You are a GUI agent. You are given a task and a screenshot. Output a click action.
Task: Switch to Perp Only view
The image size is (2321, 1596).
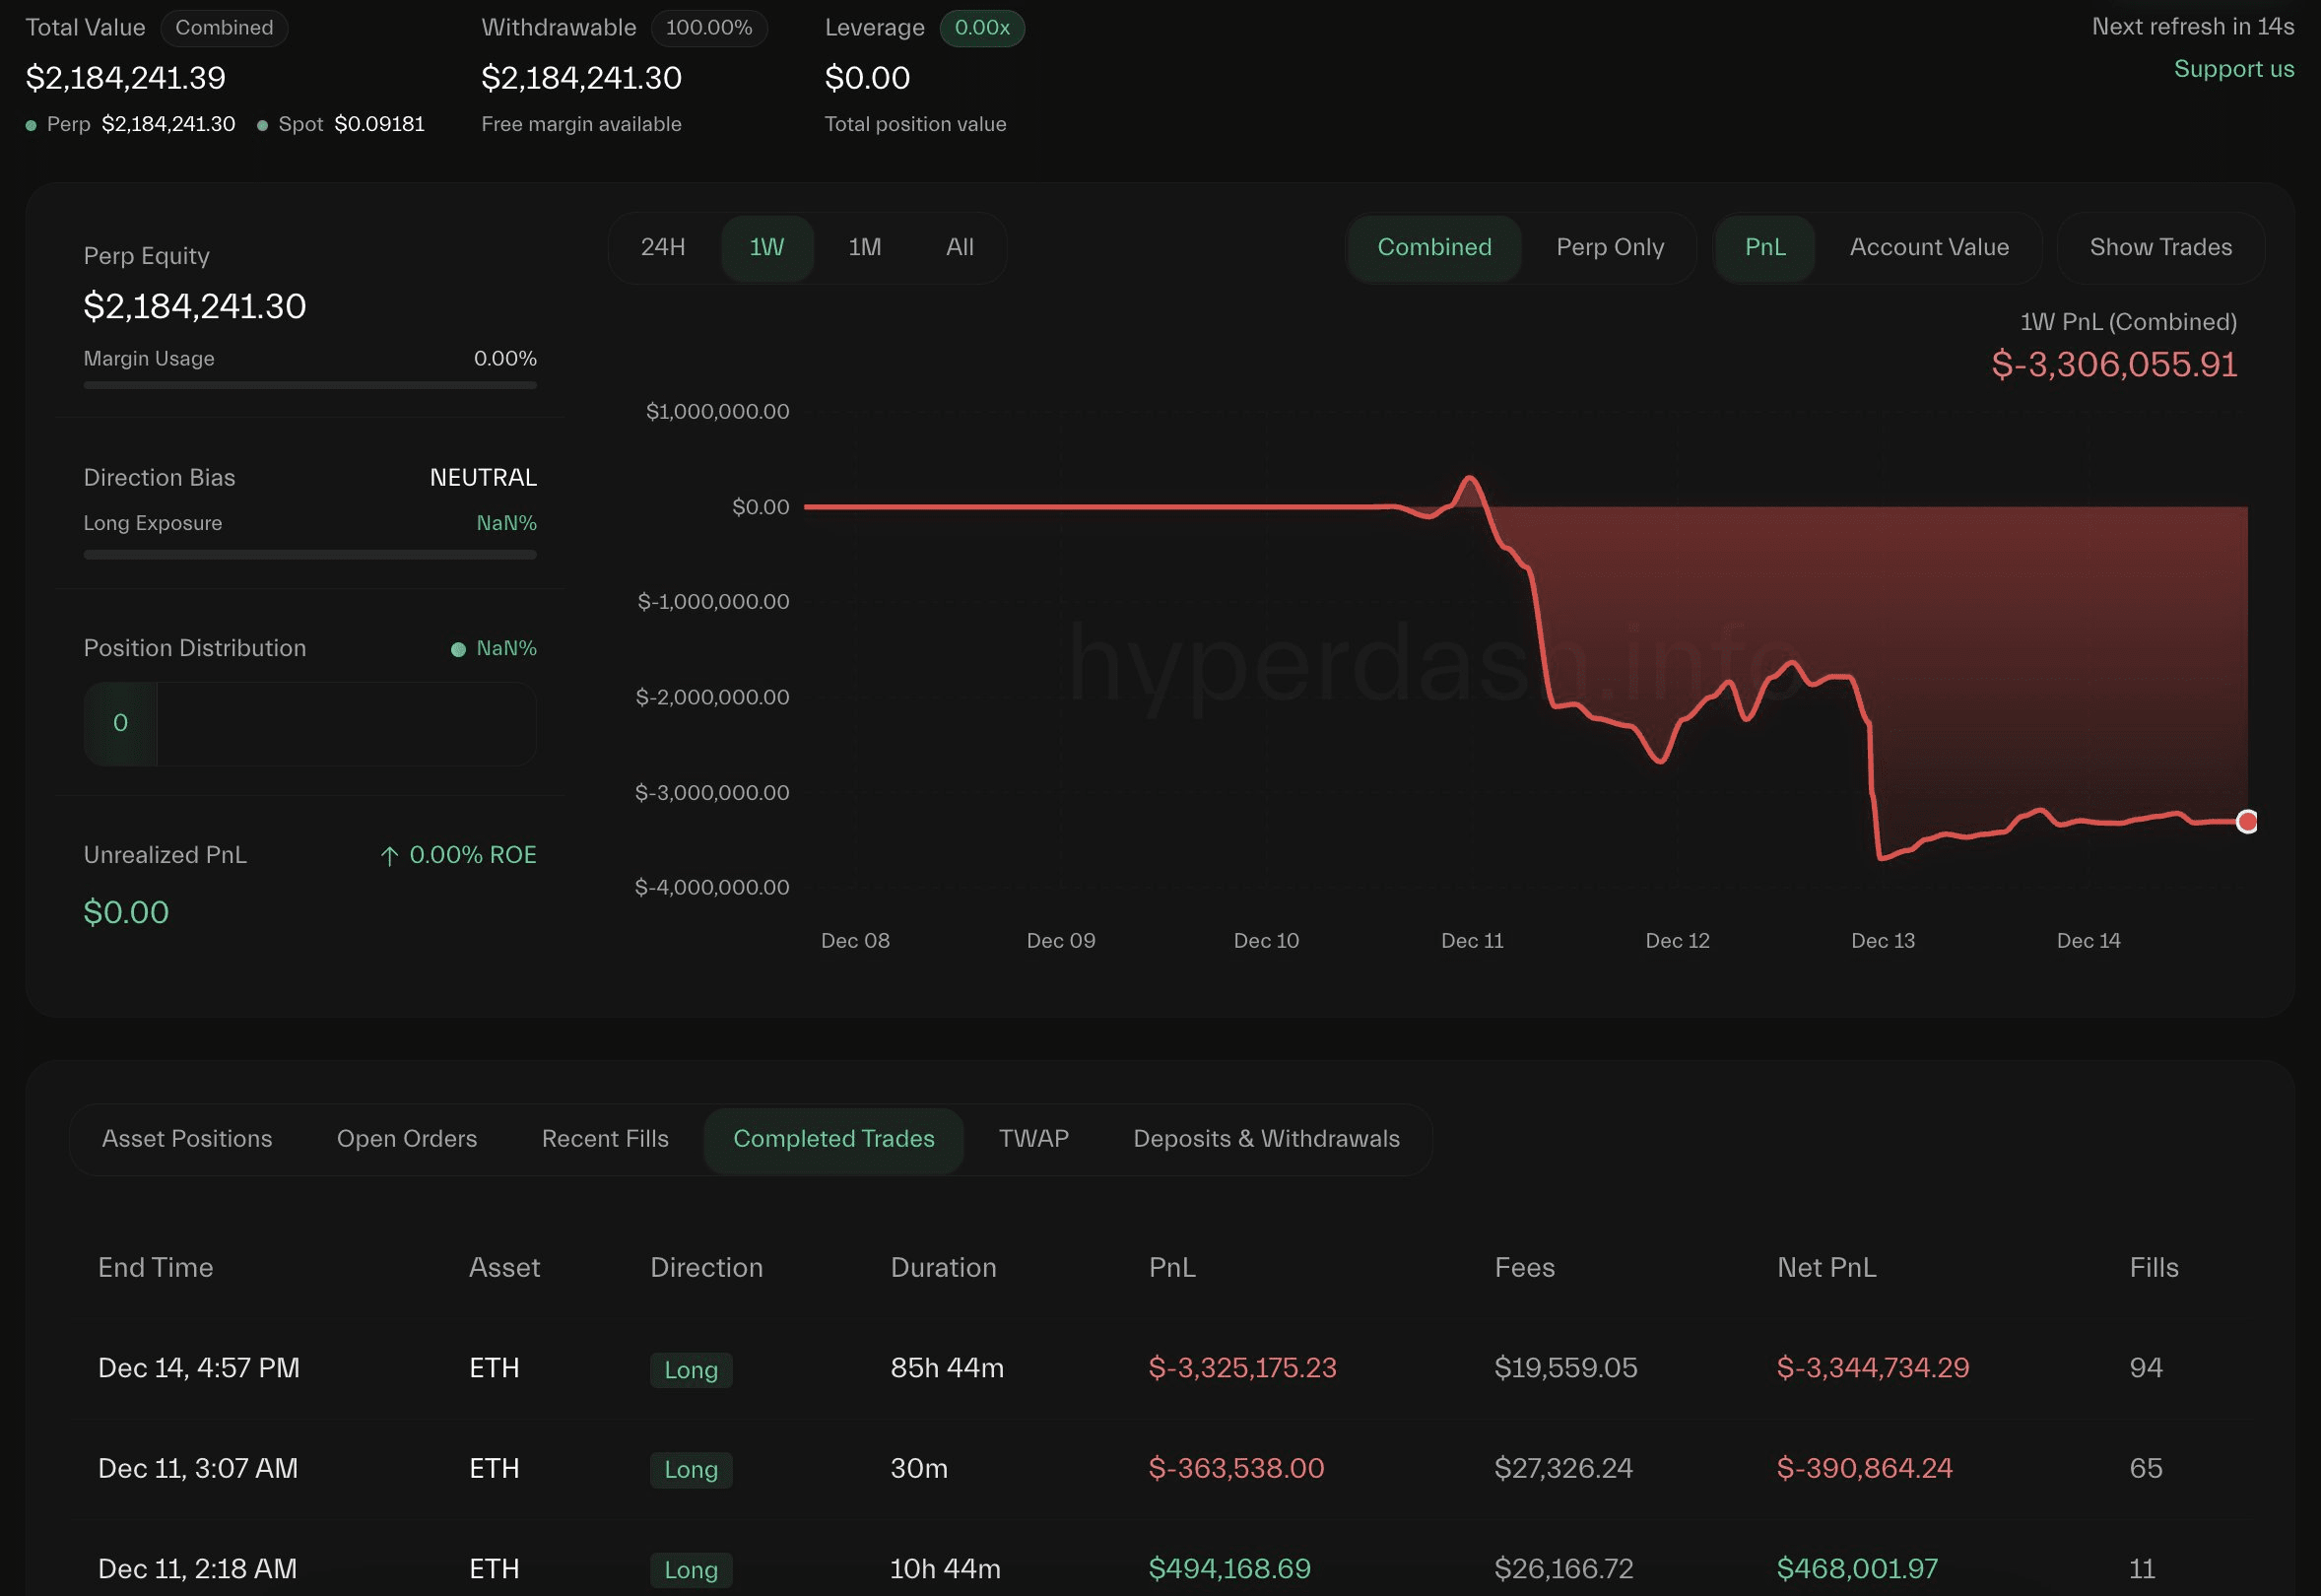pyautogui.click(x=1609, y=247)
